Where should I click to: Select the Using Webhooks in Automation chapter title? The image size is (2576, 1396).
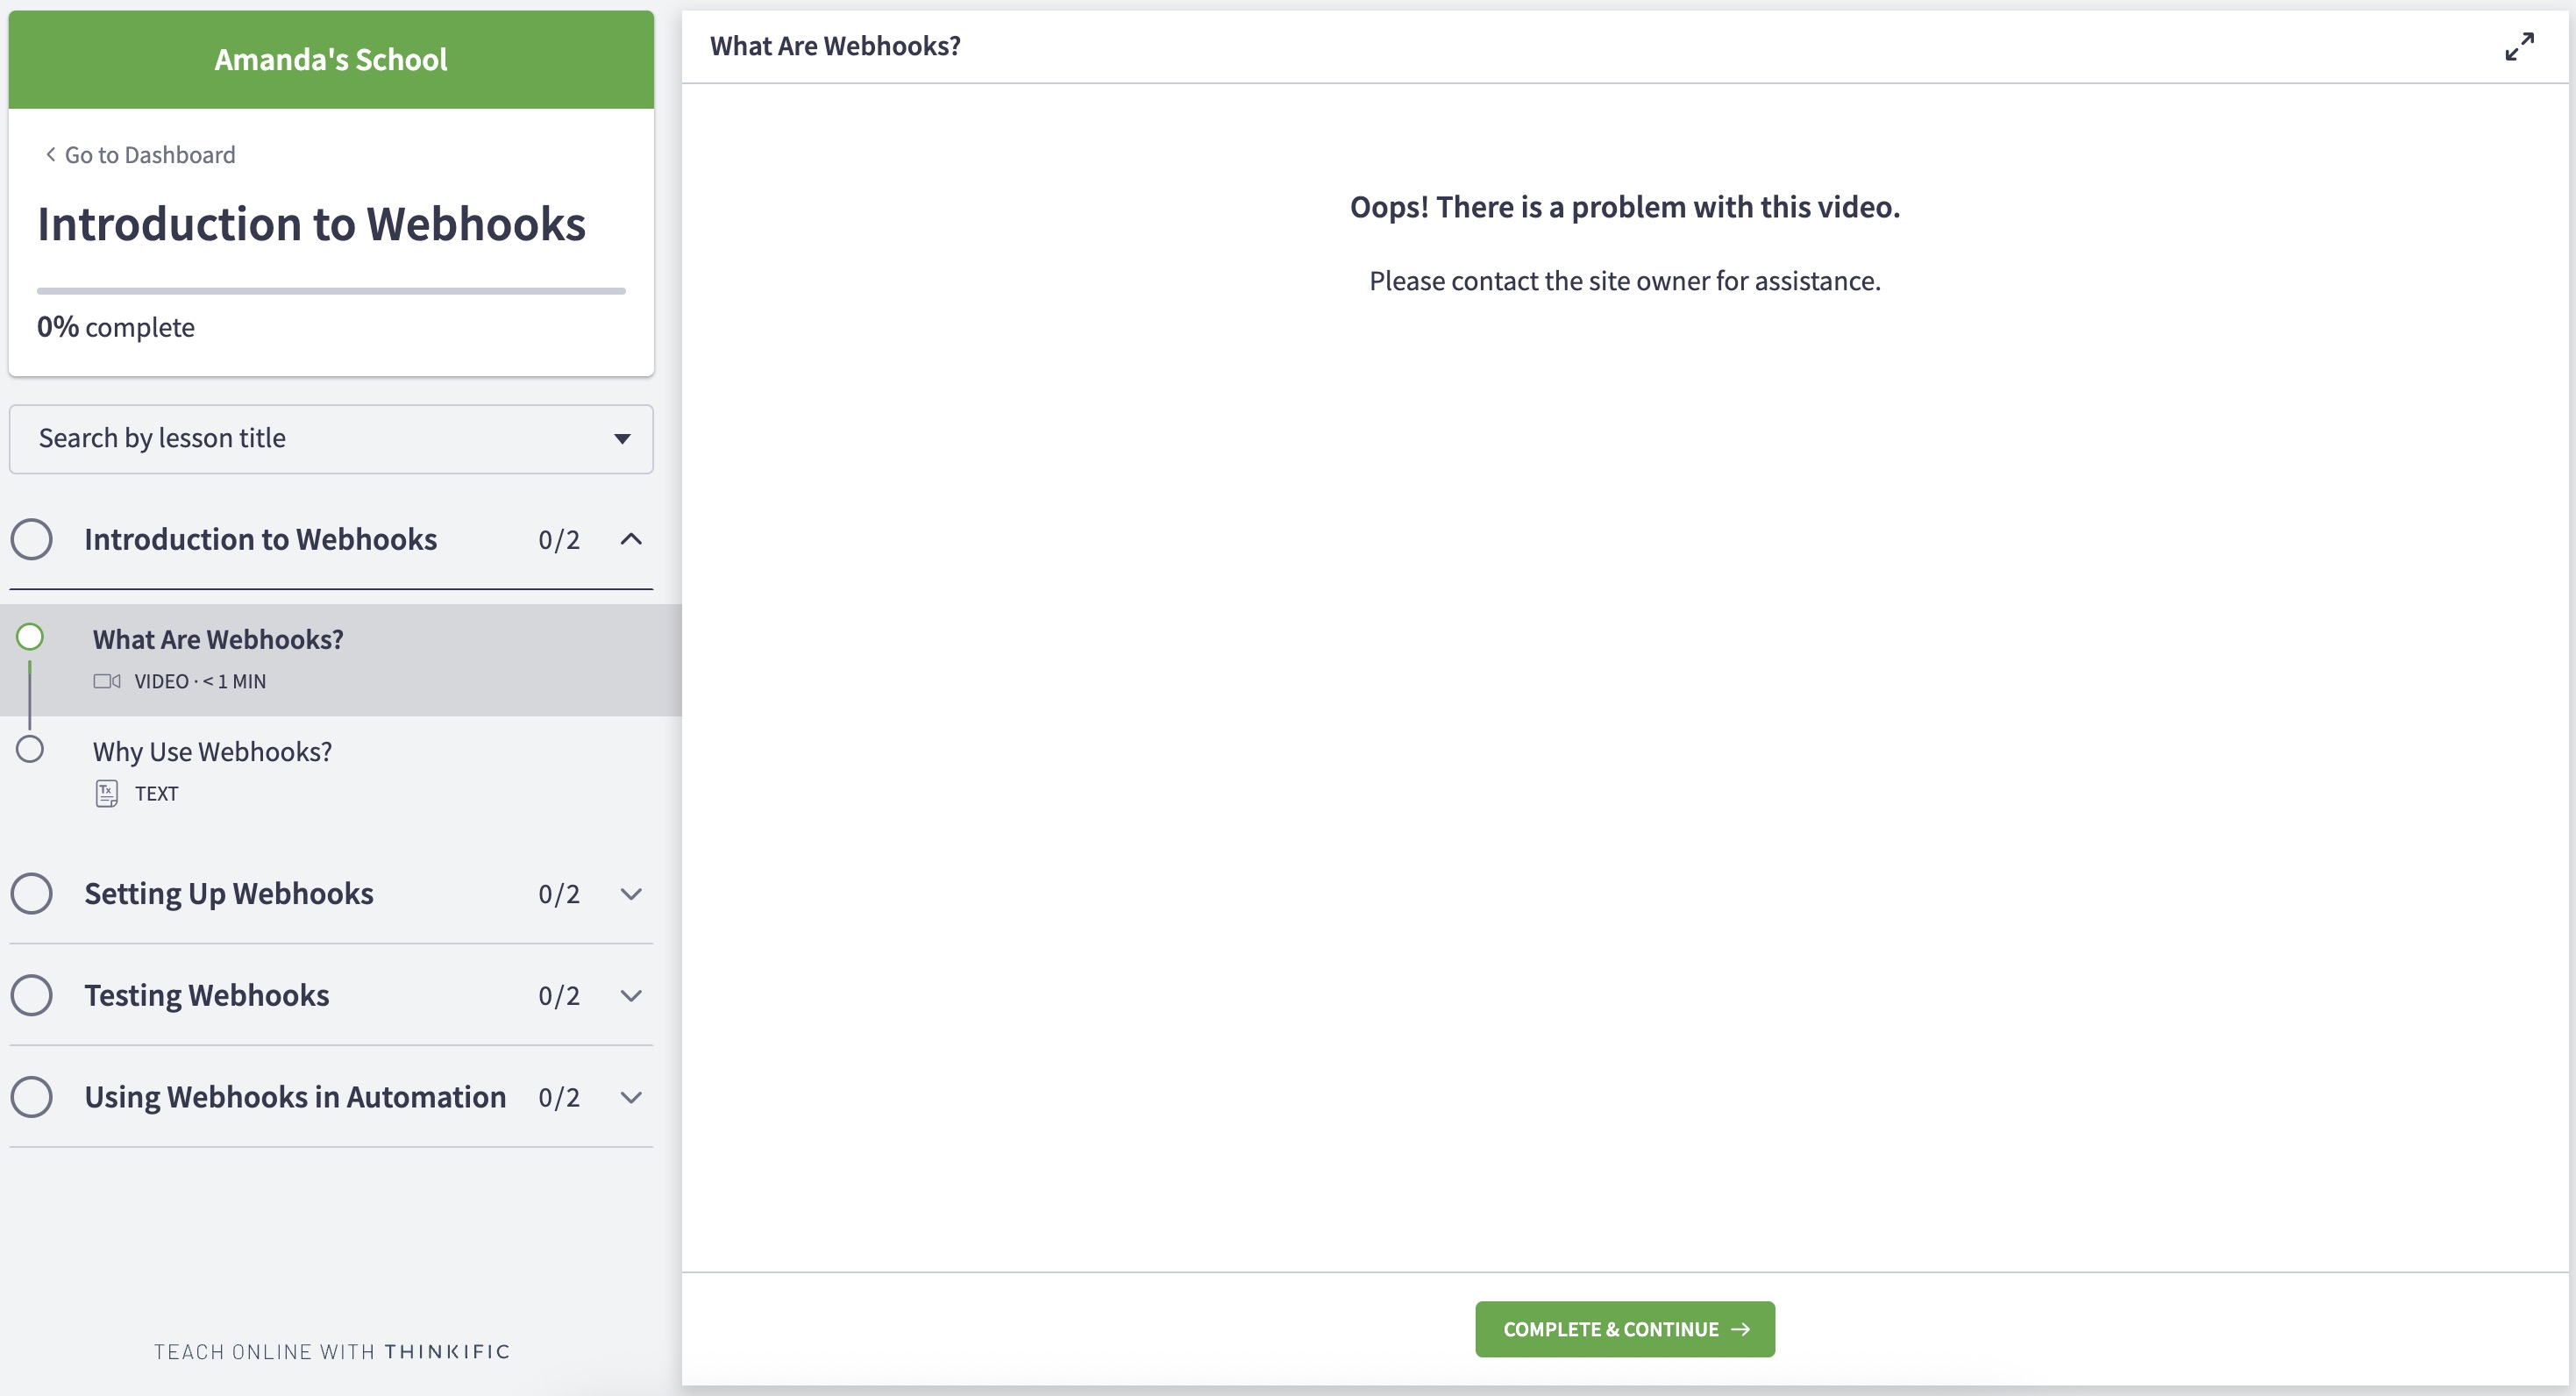point(295,1097)
